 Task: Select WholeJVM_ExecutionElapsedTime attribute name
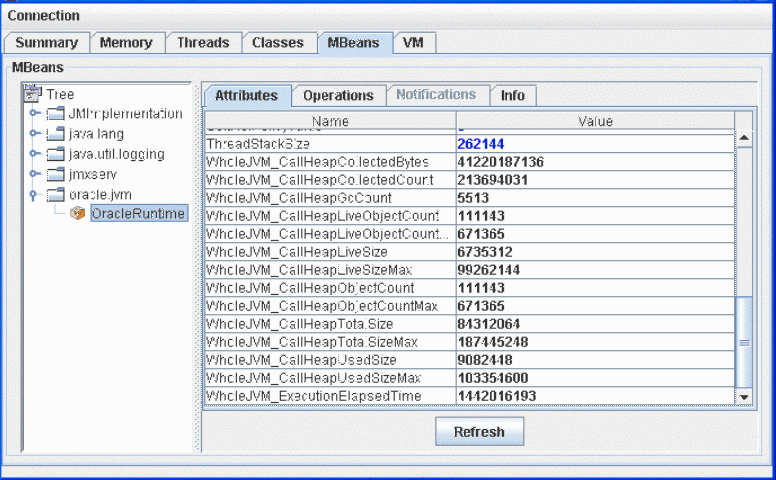[x=313, y=396]
